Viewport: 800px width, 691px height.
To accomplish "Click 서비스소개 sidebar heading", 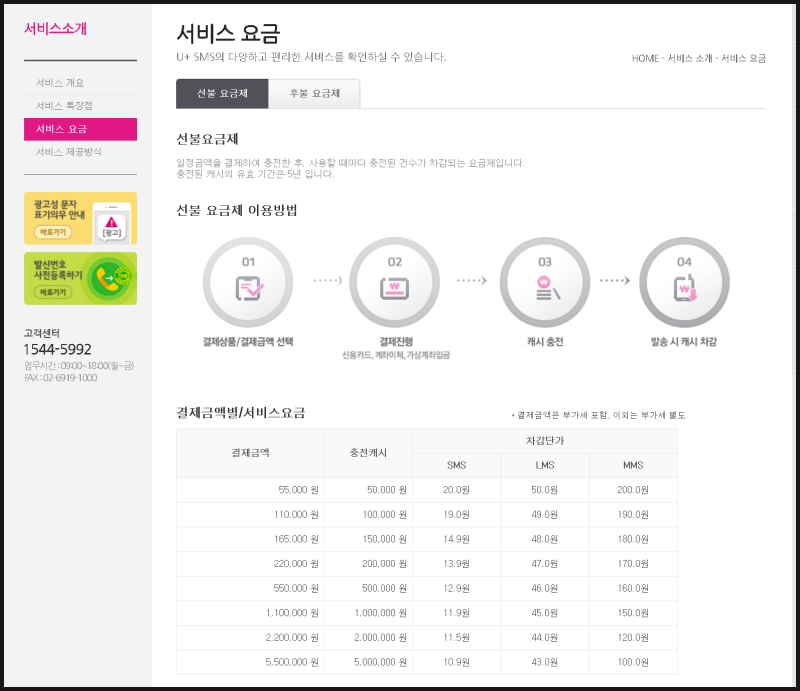I will (55, 29).
